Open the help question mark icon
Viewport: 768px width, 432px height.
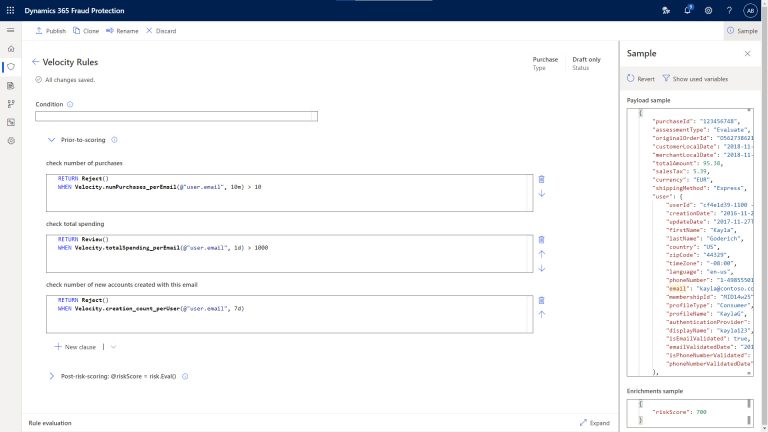[729, 10]
